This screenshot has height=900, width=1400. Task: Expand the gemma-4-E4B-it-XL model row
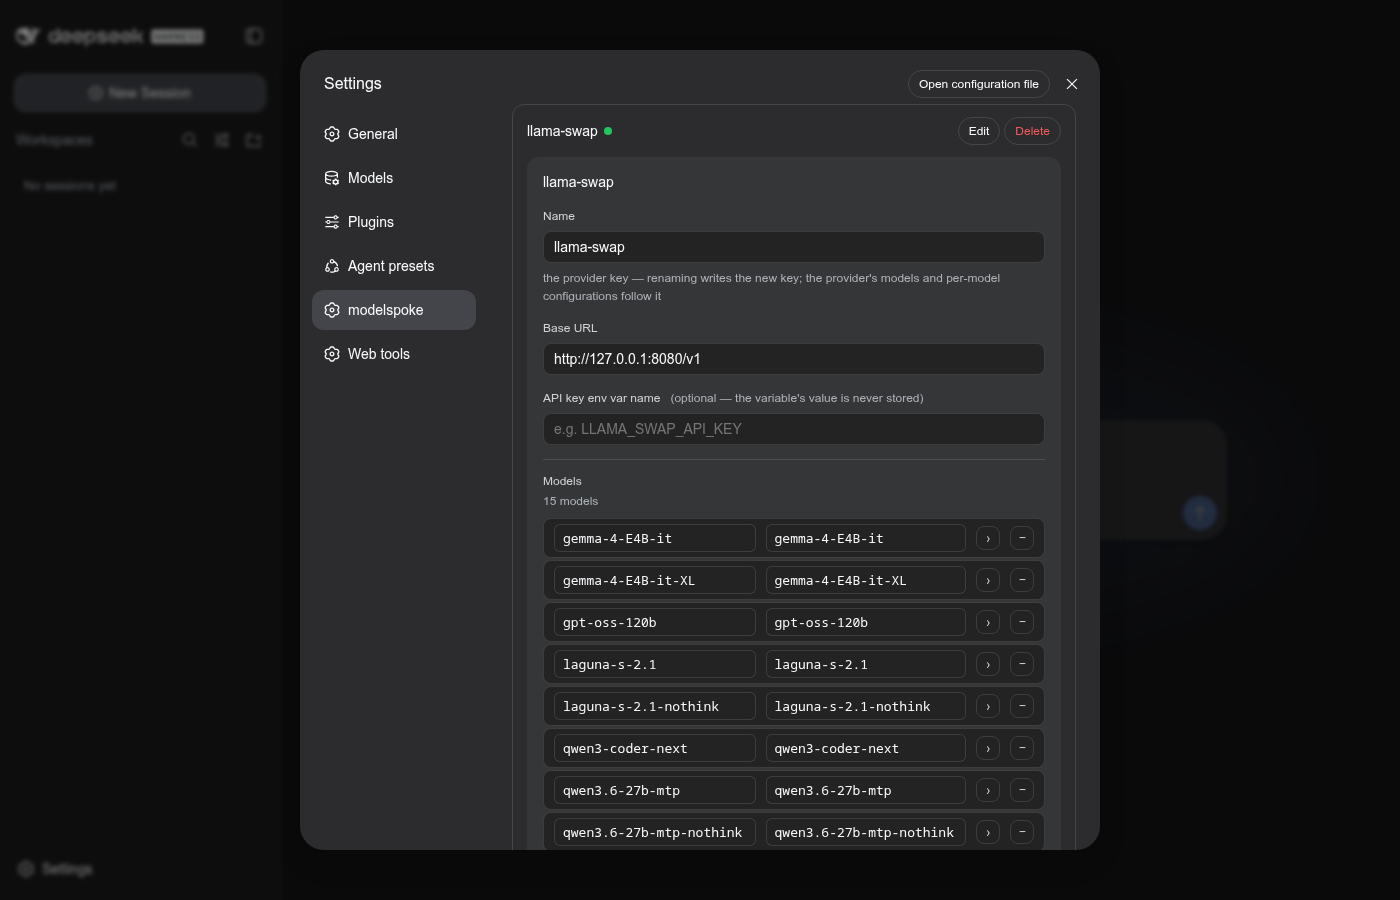[988, 580]
